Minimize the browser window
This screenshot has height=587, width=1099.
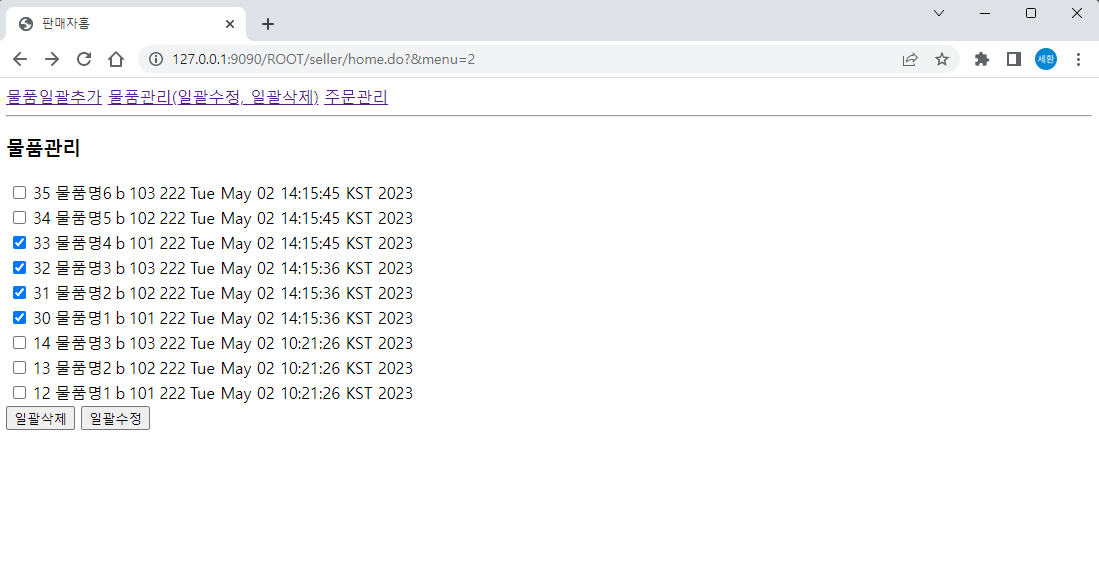pos(985,13)
